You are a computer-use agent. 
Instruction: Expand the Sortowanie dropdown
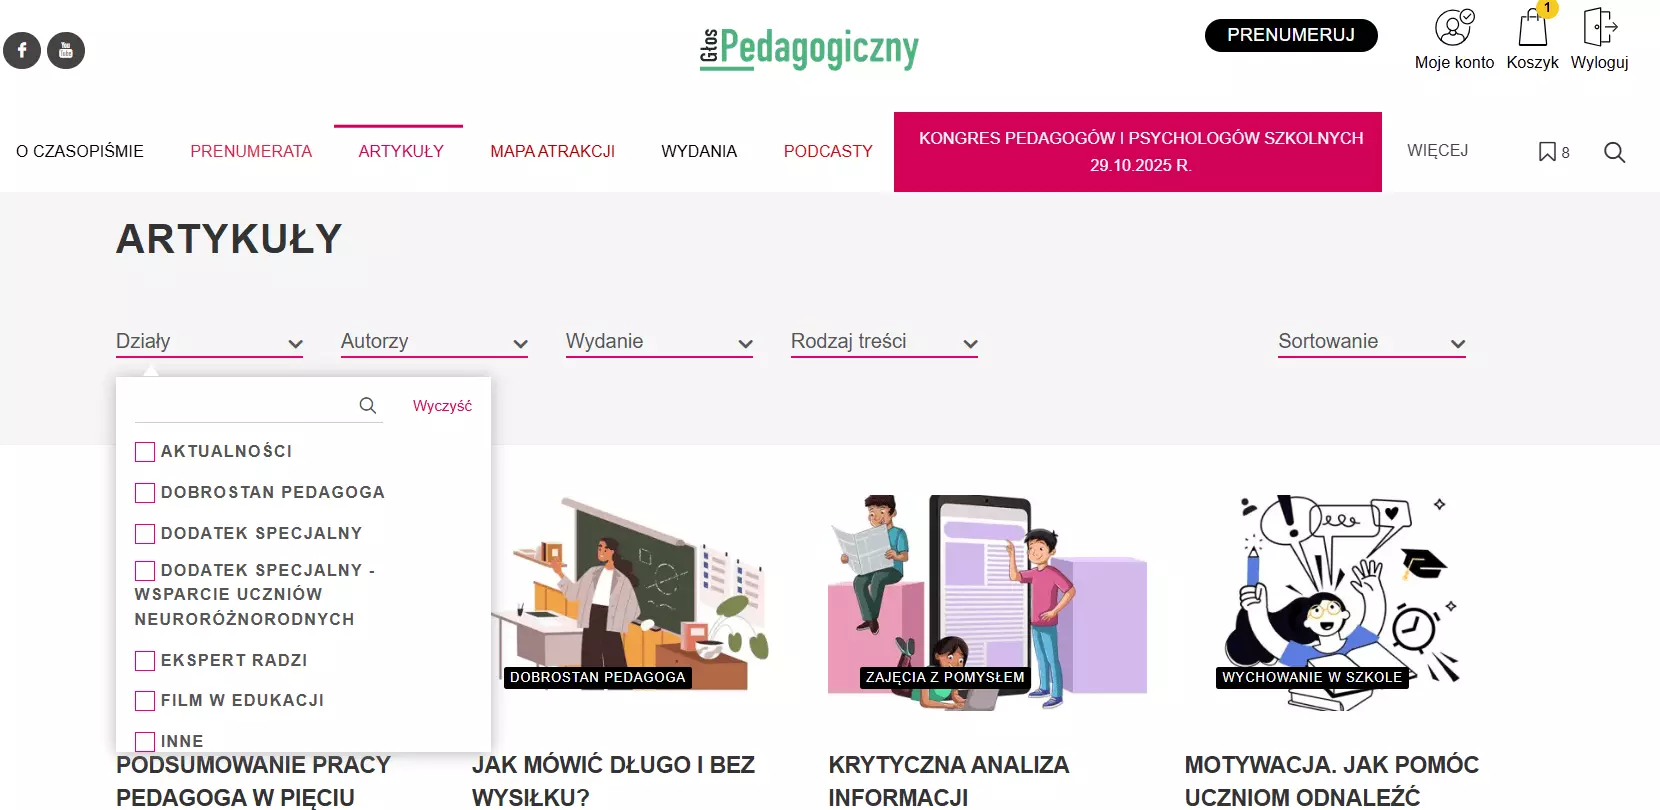1372,342
